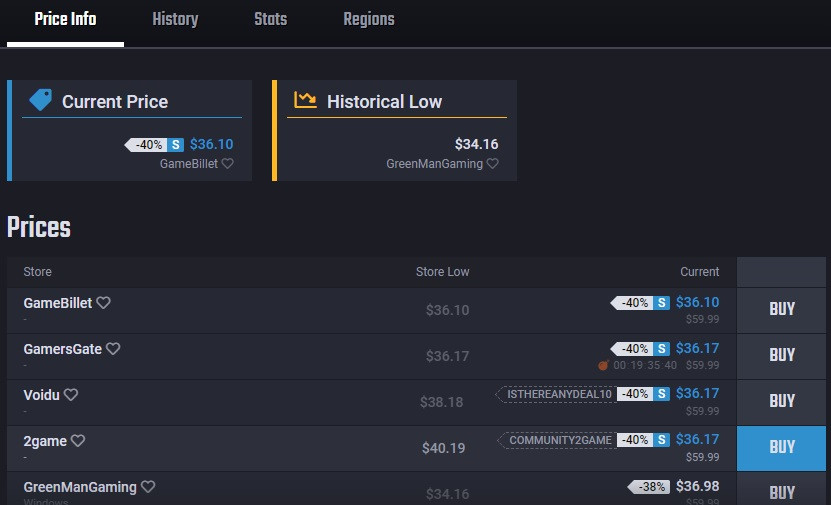Image resolution: width=831 pixels, height=505 pixels.
Task: Toggle heart next to GamersGate row
Action: click(x=113, y=349)
